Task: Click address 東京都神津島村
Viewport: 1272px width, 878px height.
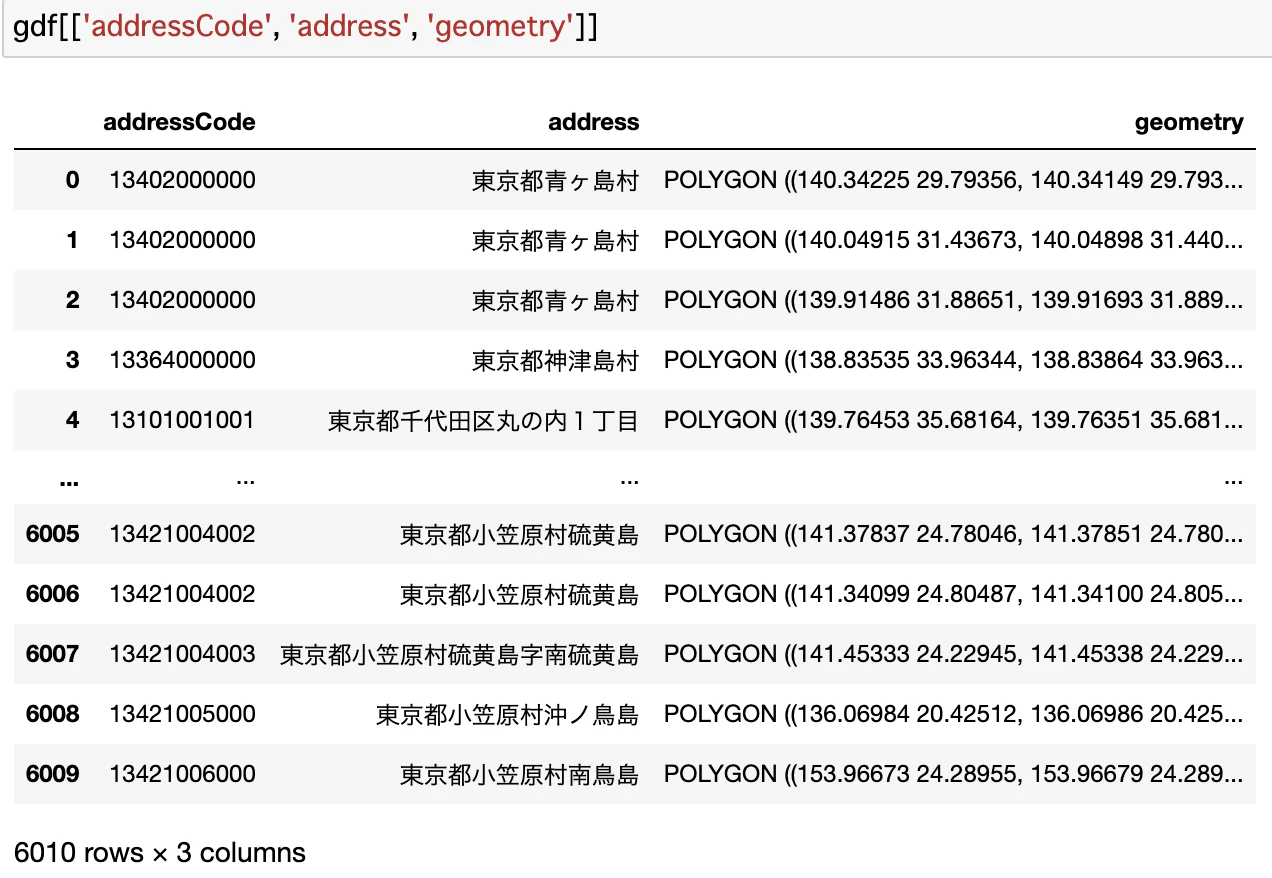Action: (x=556, y=361)
